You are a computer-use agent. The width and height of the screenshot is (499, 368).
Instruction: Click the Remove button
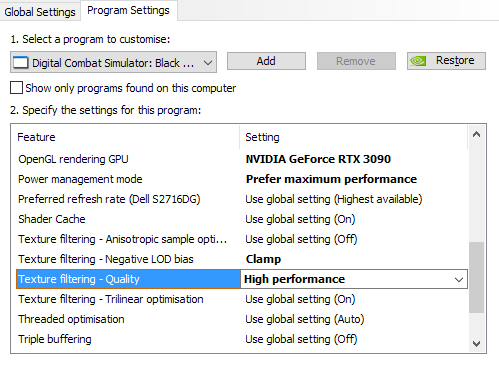(x=356, y=61)
